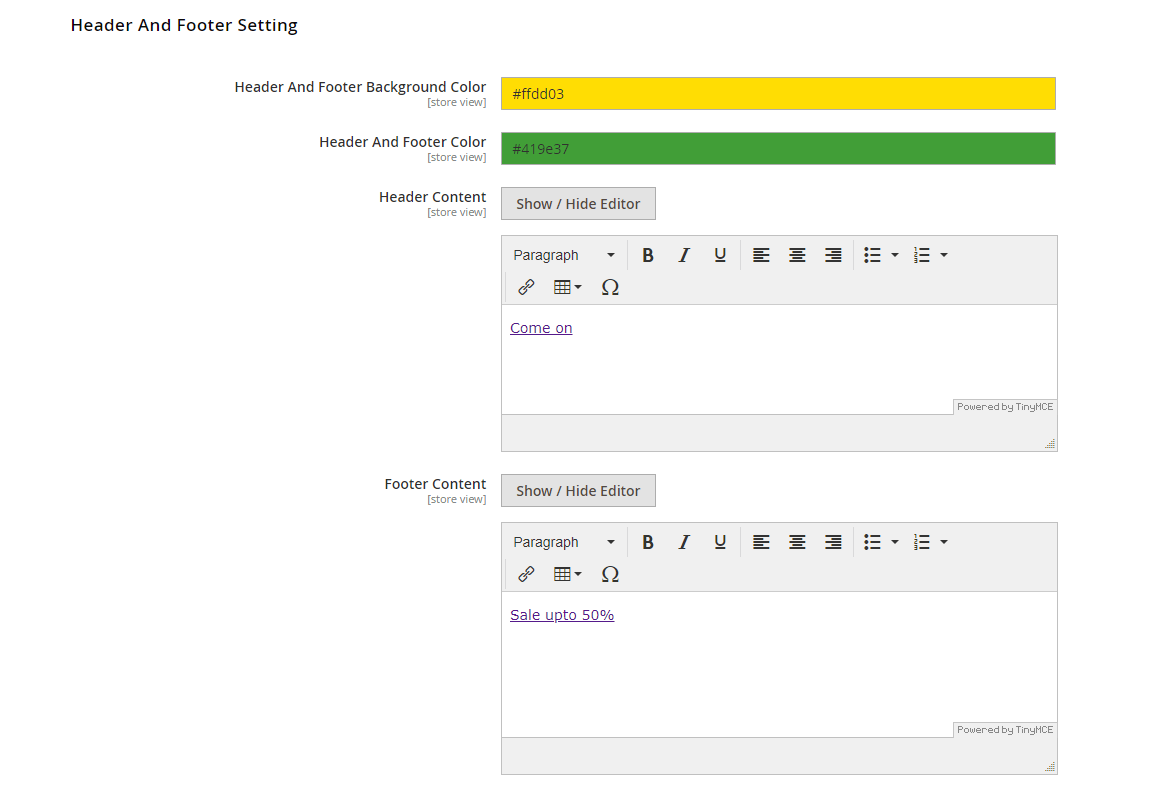Image resolution: width=1154 pixels, height=786 pixels.
Task: Align text right in Footer Content editor
Action: [x=833, y=542]
